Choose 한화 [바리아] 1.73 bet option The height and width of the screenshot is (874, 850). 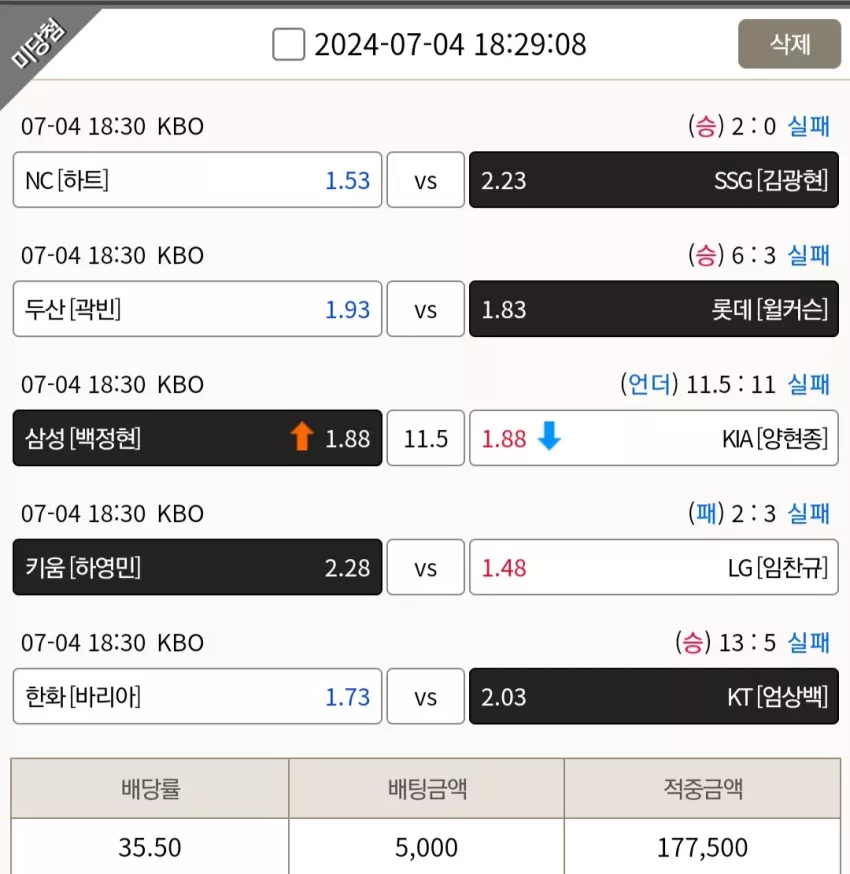tap(197, 697)
